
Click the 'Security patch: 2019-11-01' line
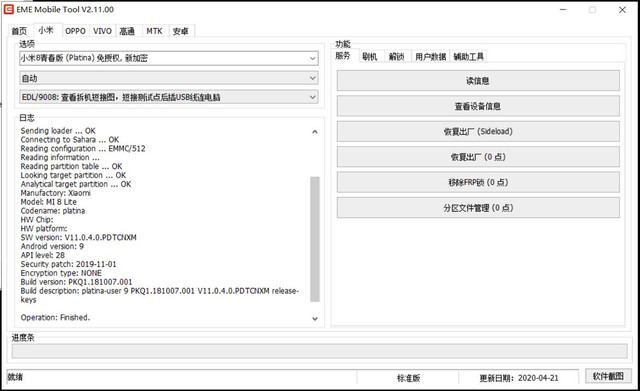coord(69,264)
